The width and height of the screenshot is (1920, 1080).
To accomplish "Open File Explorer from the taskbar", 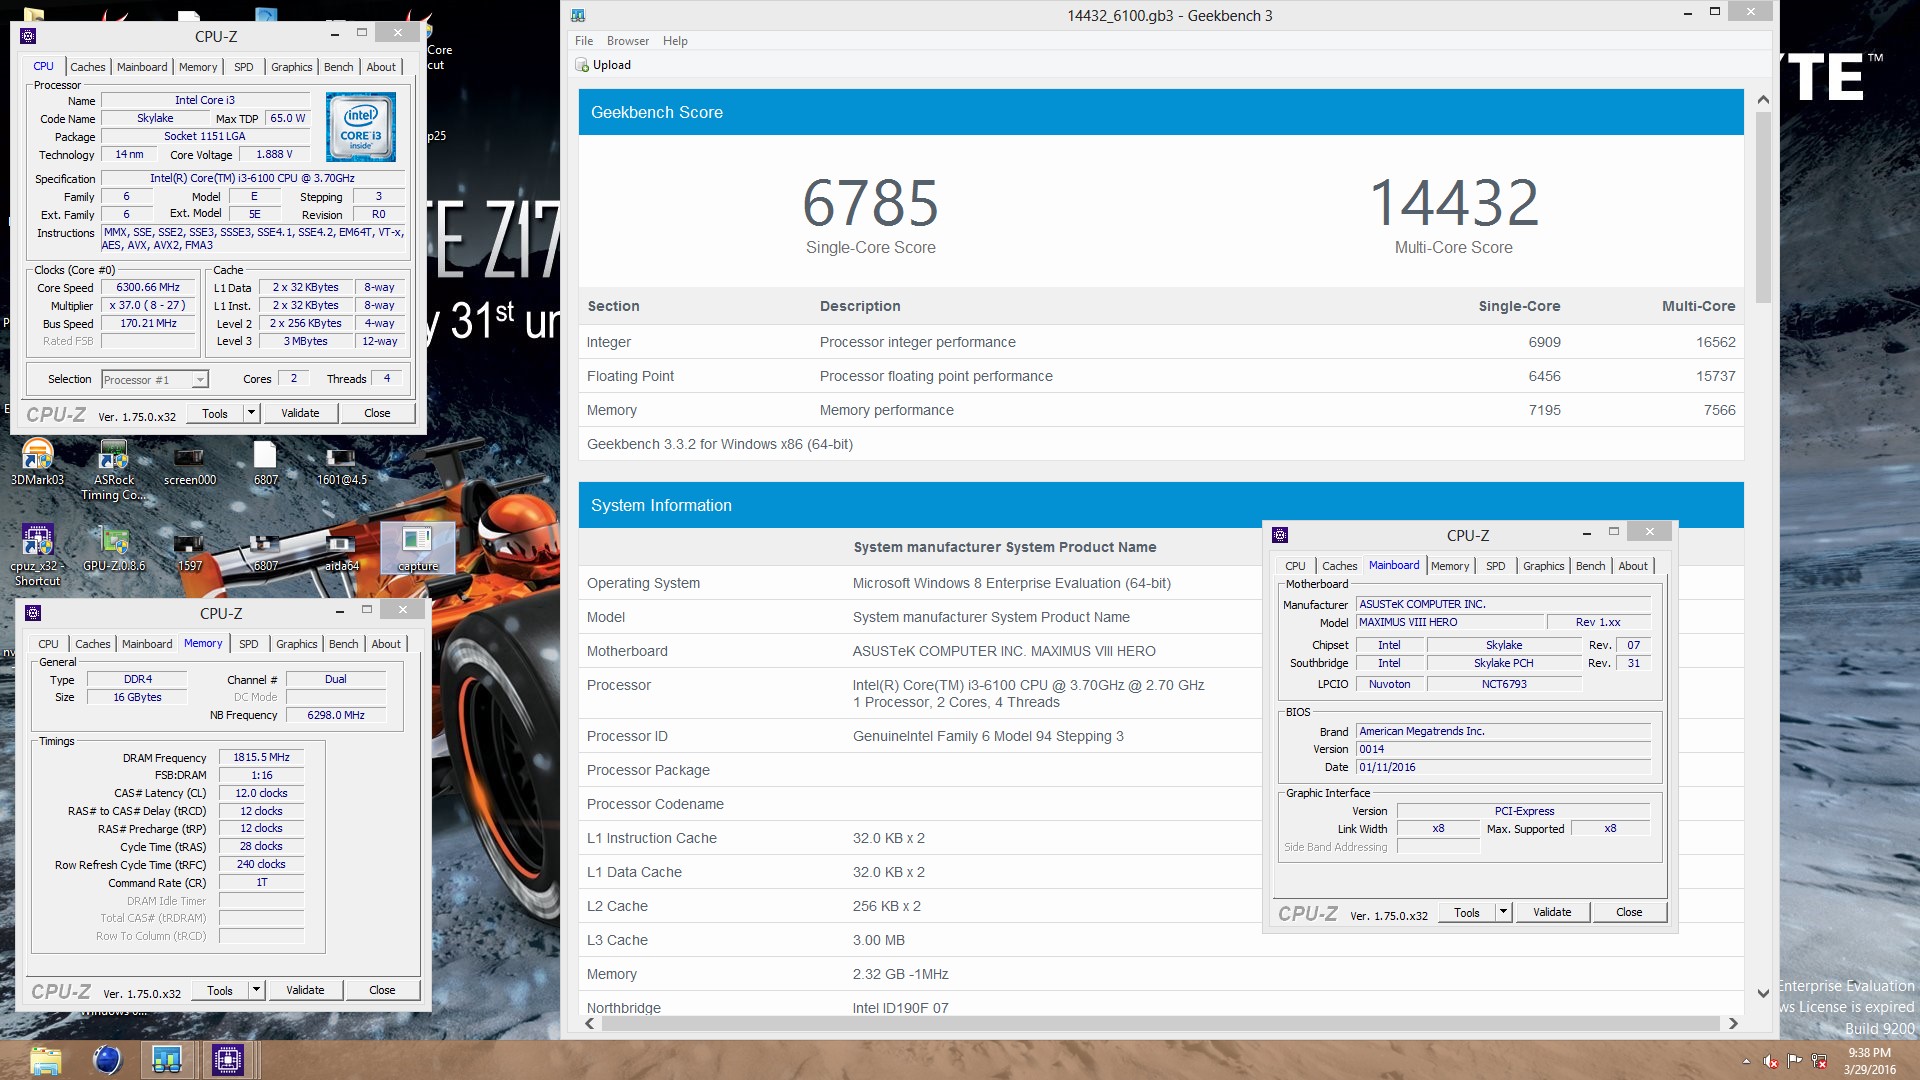I will 46,1060.
